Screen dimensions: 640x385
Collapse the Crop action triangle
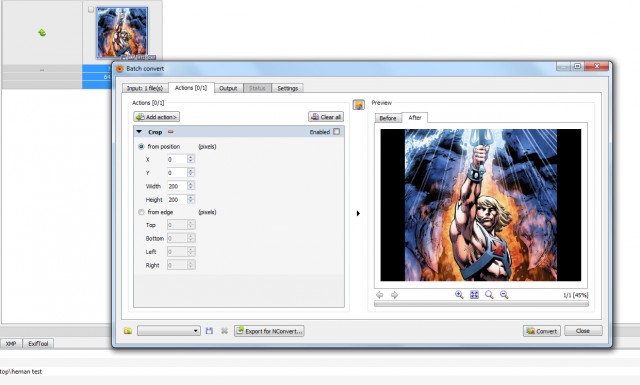(x=139, y=132)
